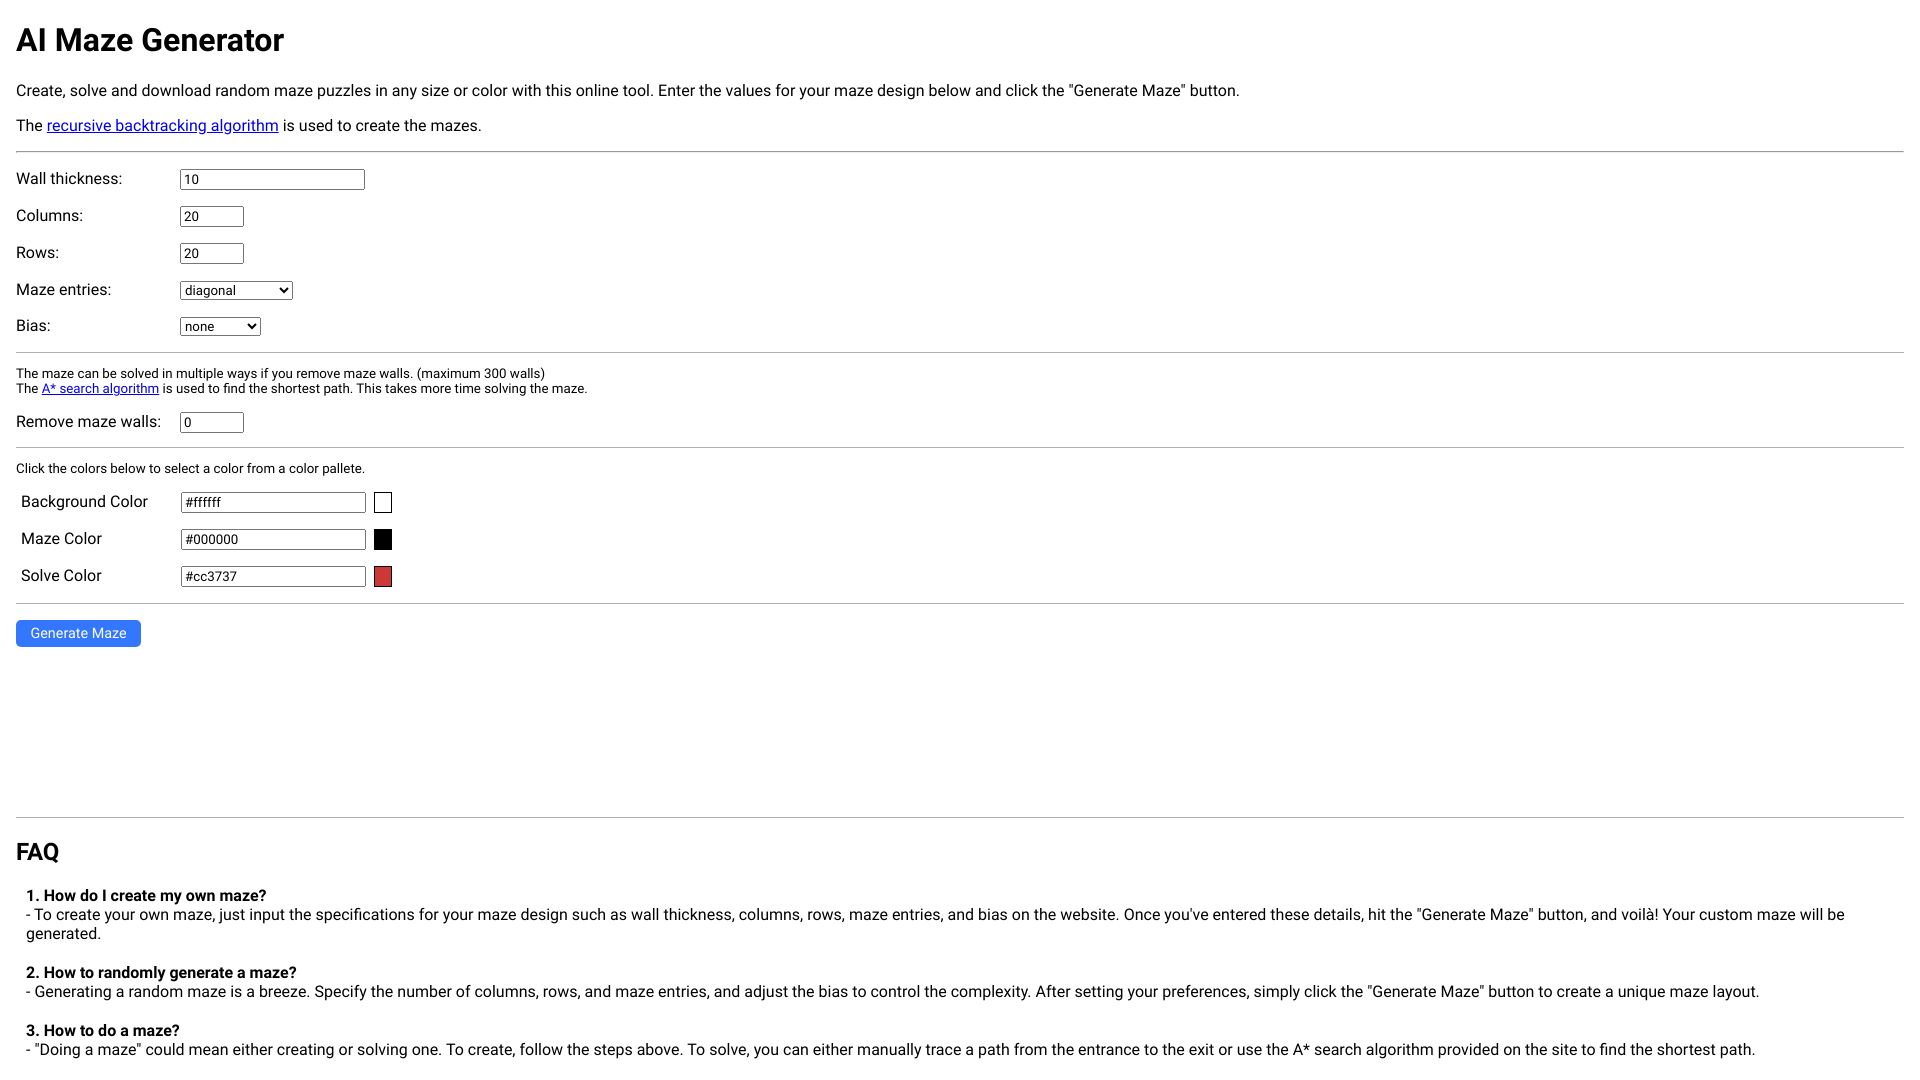Viewport: 1920px width, 1080px height.
Task: Click the "How do I create my own maze?" question
Action: pos(146,896)
